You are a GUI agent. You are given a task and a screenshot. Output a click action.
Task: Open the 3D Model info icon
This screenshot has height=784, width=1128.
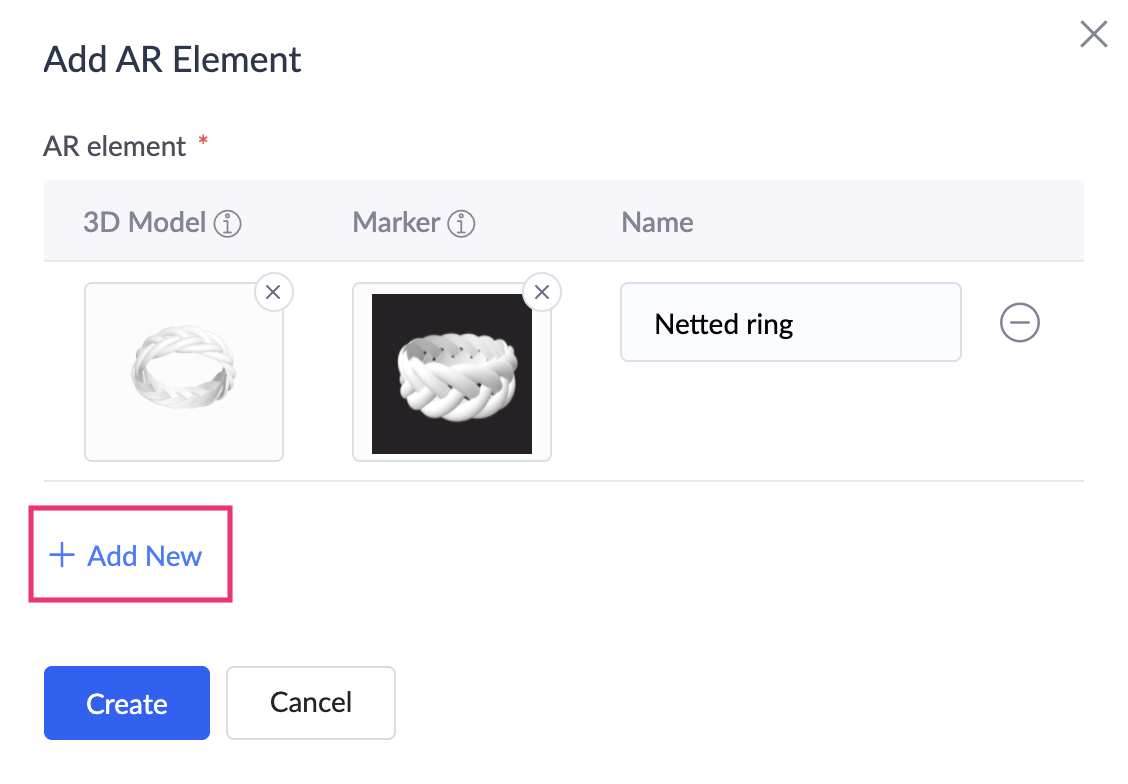coord(227,224)
